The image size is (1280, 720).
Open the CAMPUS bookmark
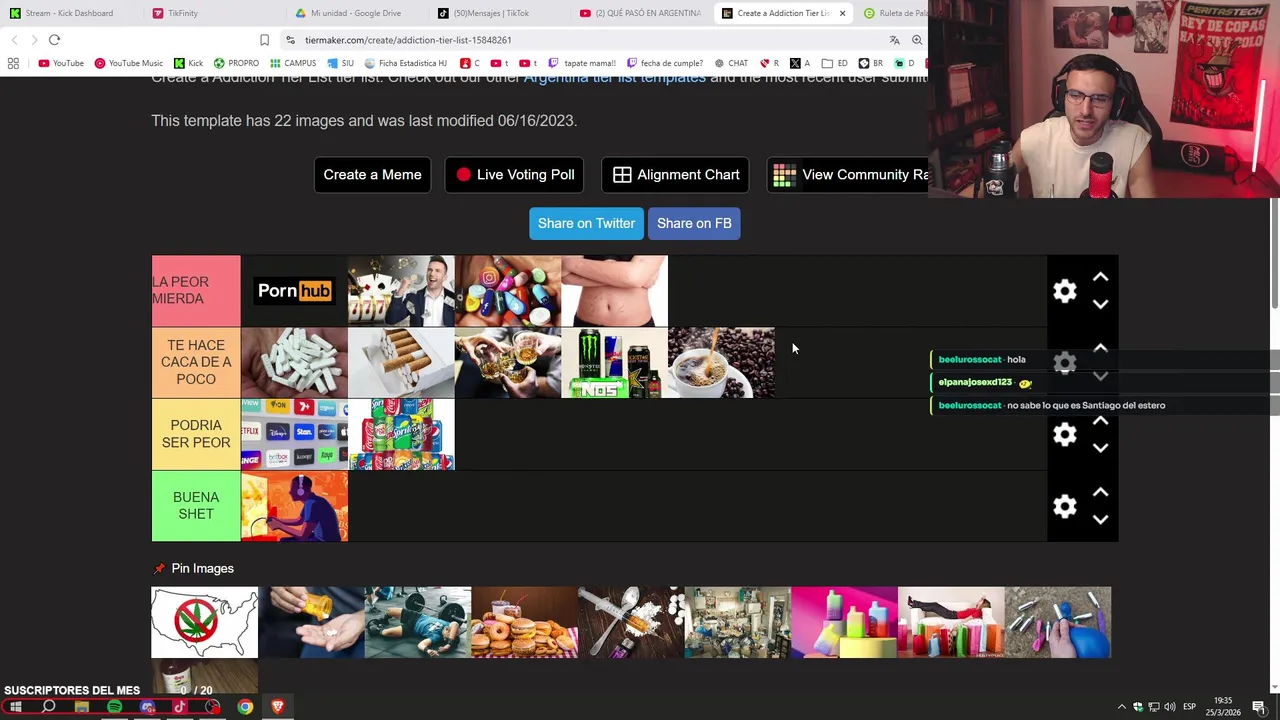293,63
